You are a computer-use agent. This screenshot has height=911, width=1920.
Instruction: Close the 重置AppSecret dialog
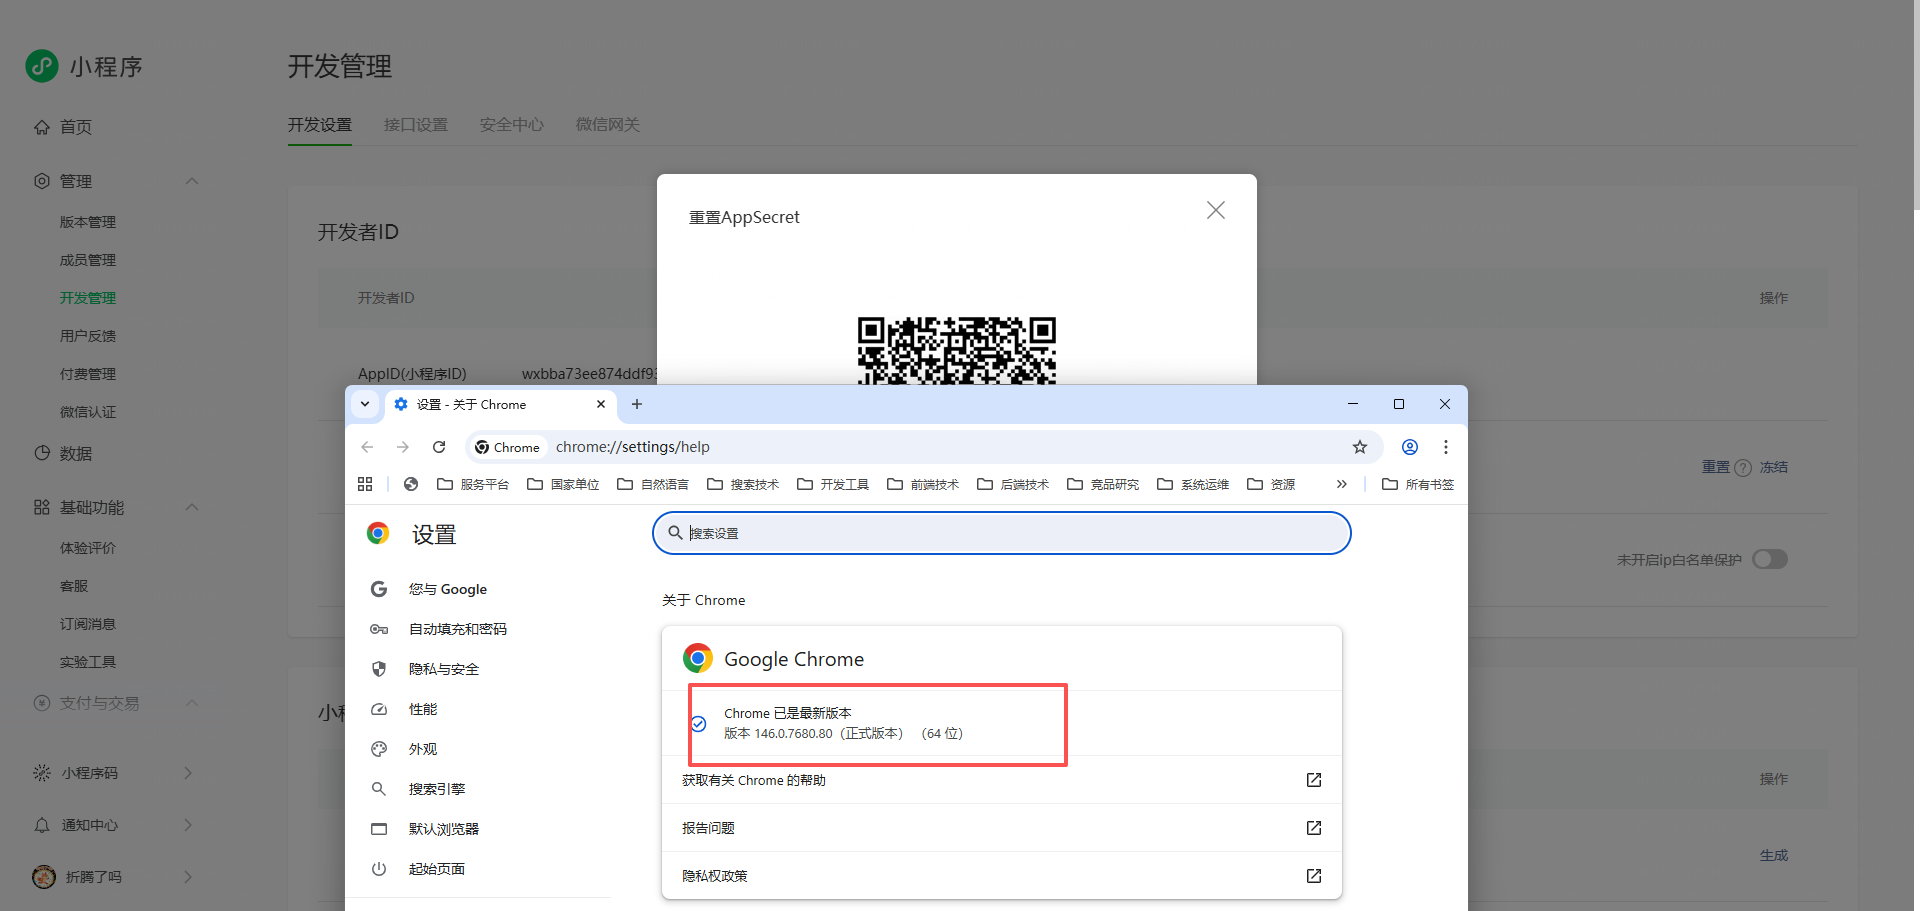1216,210
